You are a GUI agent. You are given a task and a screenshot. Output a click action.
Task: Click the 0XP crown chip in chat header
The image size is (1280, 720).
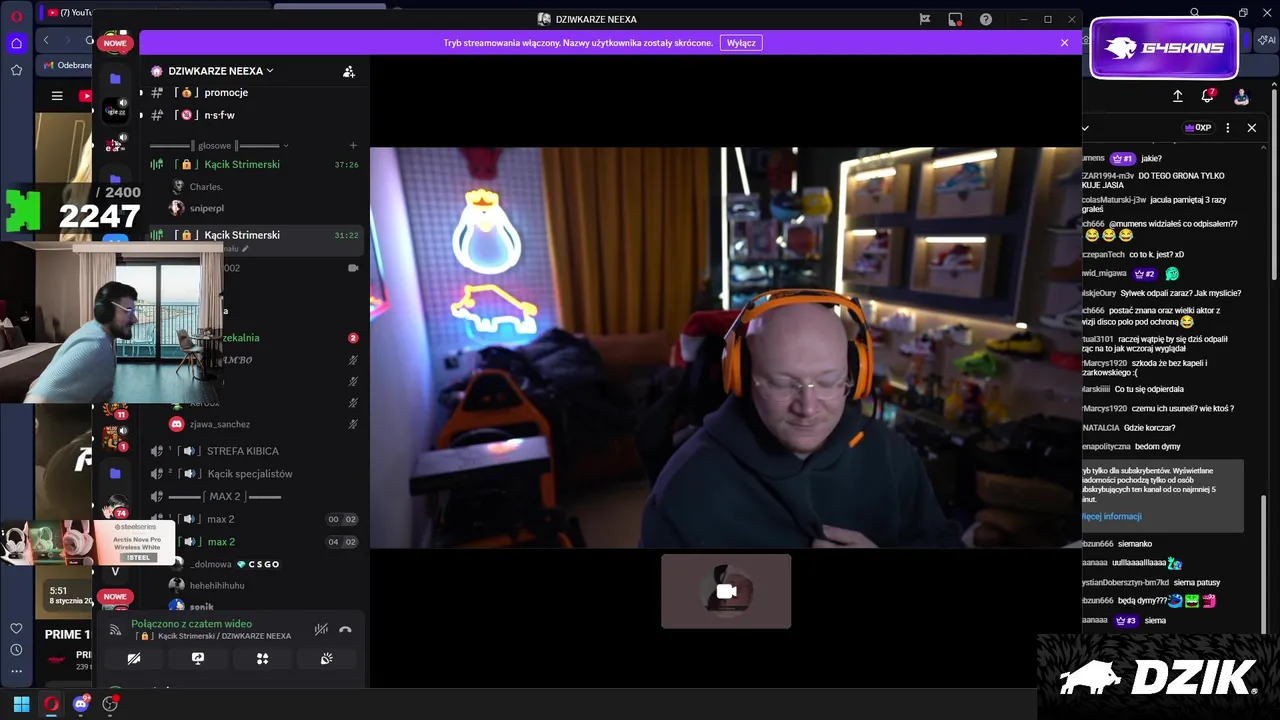(x=1198, y=128)
